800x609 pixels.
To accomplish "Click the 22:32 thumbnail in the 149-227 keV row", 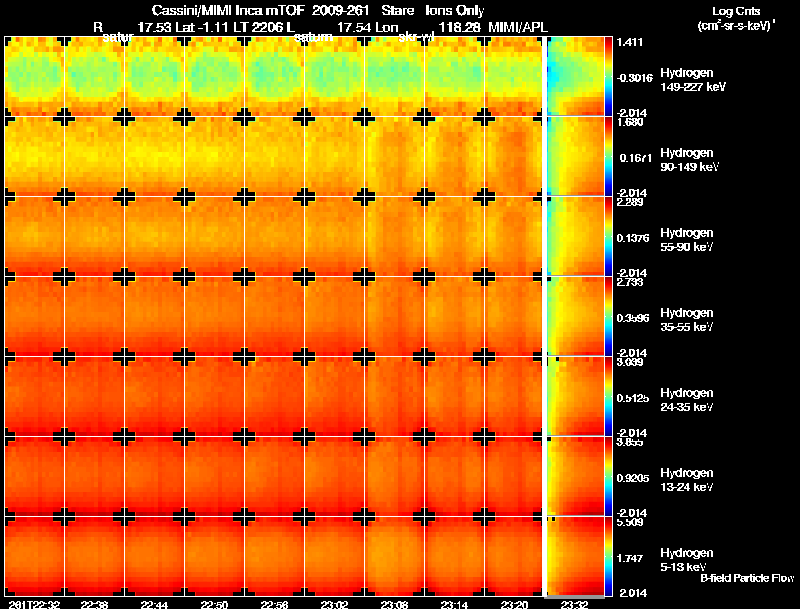I will point(34,77).
